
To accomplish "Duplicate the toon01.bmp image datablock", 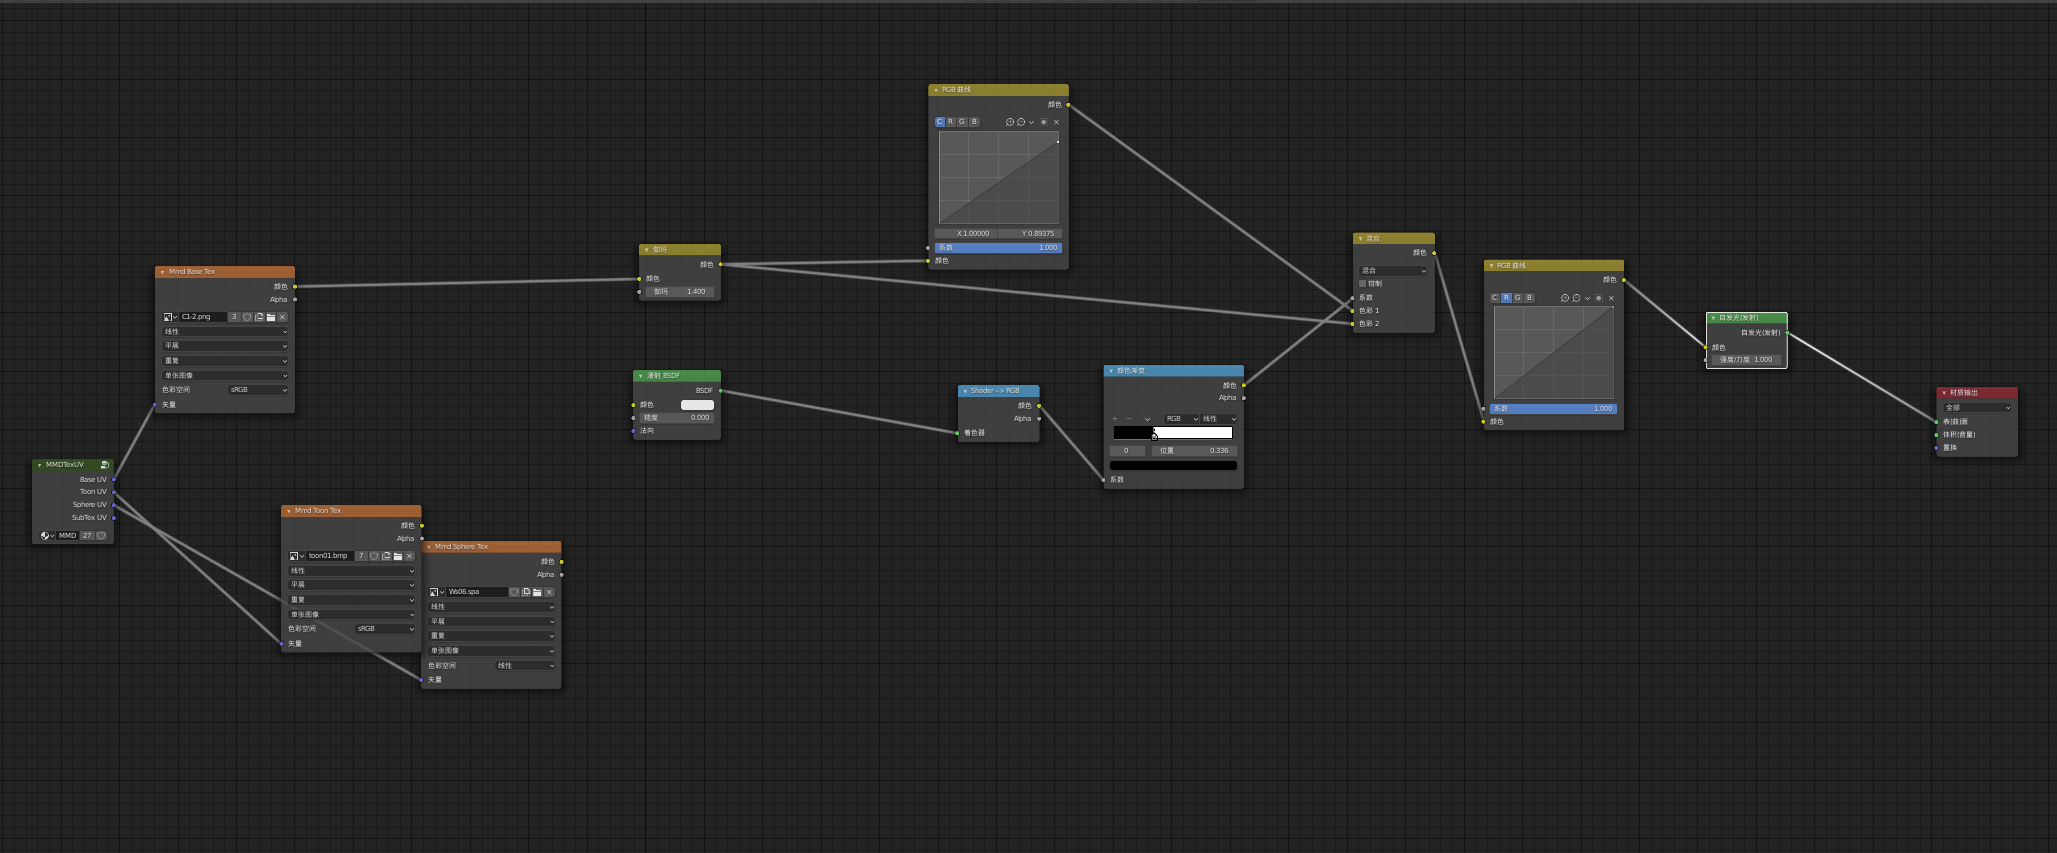I will [x=386, y=556].
